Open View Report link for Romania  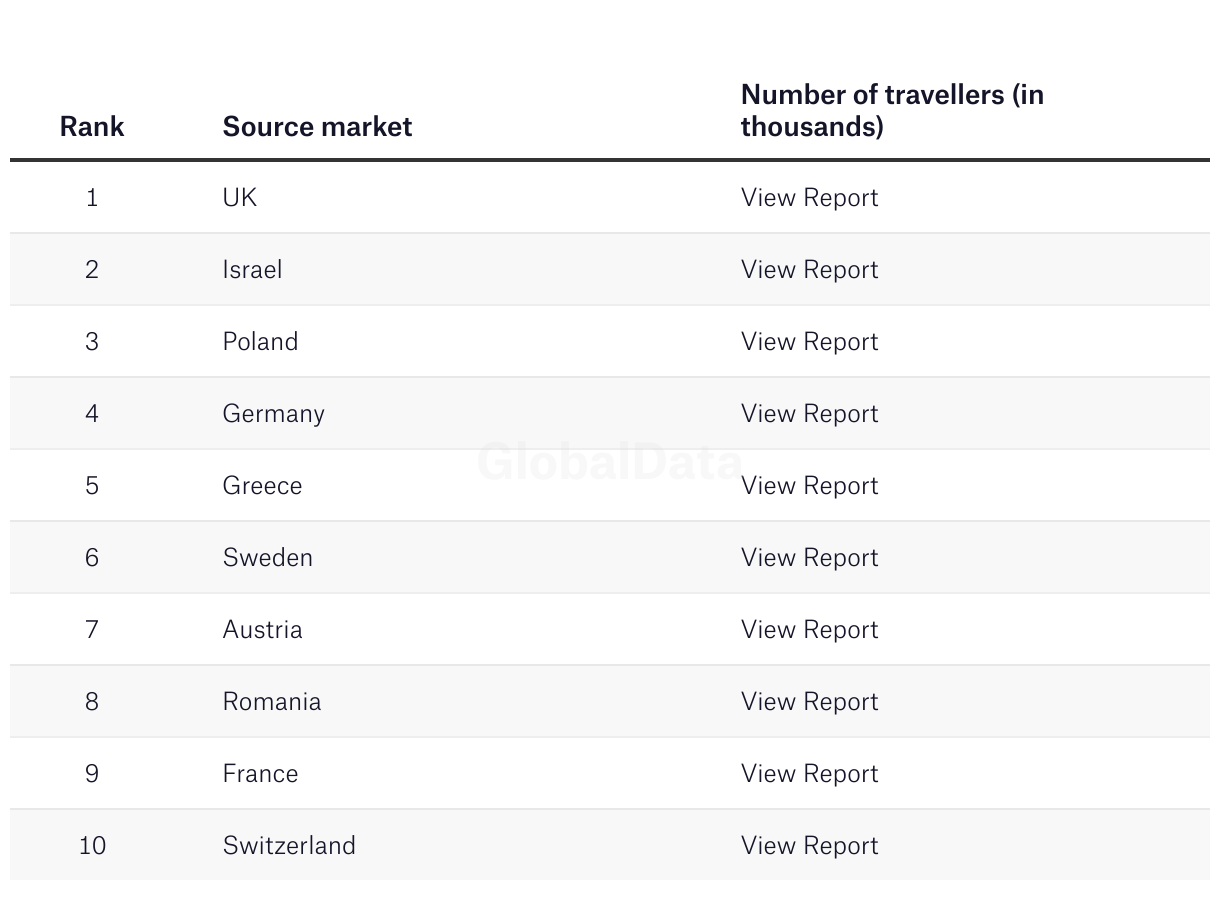[x=809, y=702]
